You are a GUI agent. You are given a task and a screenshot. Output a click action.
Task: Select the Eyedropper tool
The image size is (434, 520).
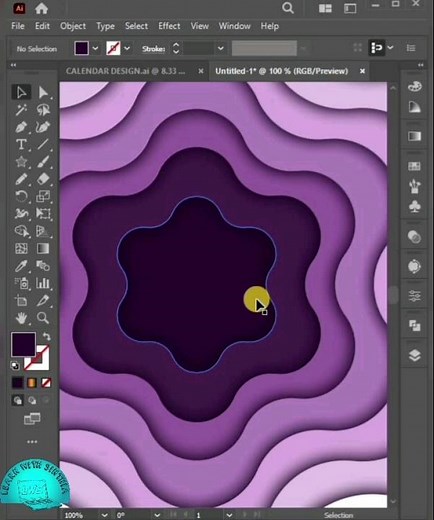click(x=21, y=266)
